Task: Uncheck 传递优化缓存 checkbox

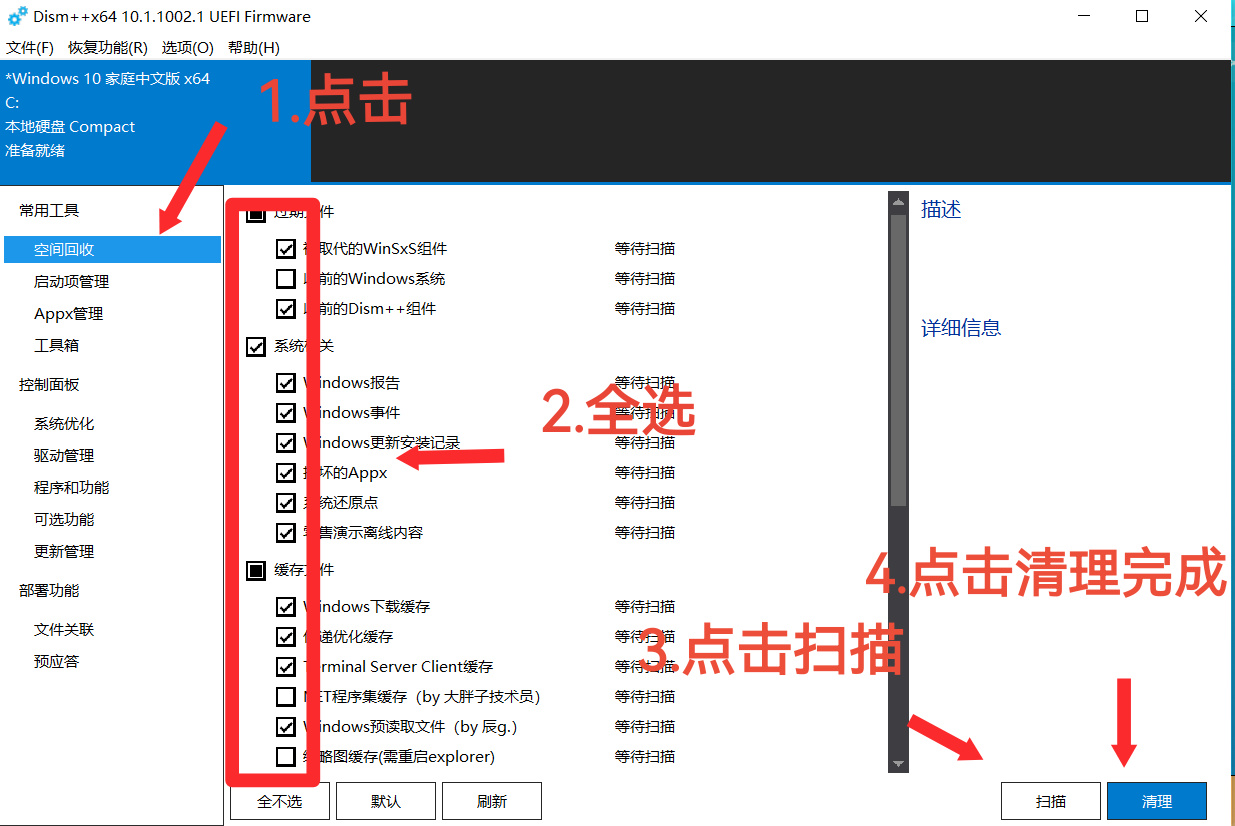Action: [x=286, y=637]
